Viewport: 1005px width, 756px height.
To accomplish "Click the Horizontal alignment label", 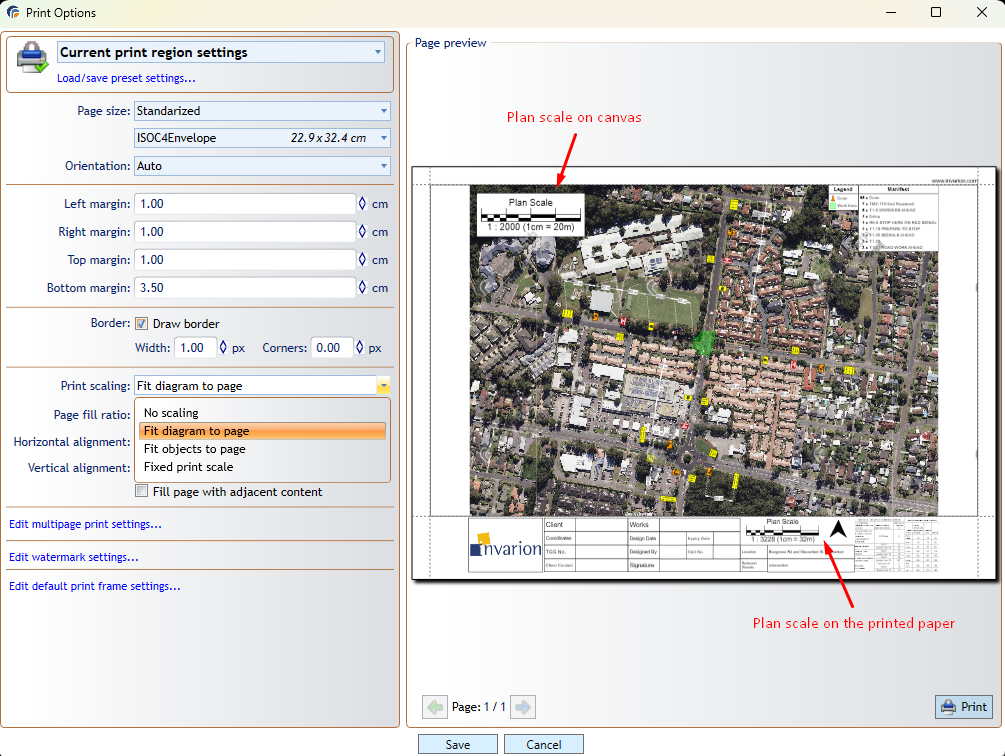I will click(x=72, y=442).
